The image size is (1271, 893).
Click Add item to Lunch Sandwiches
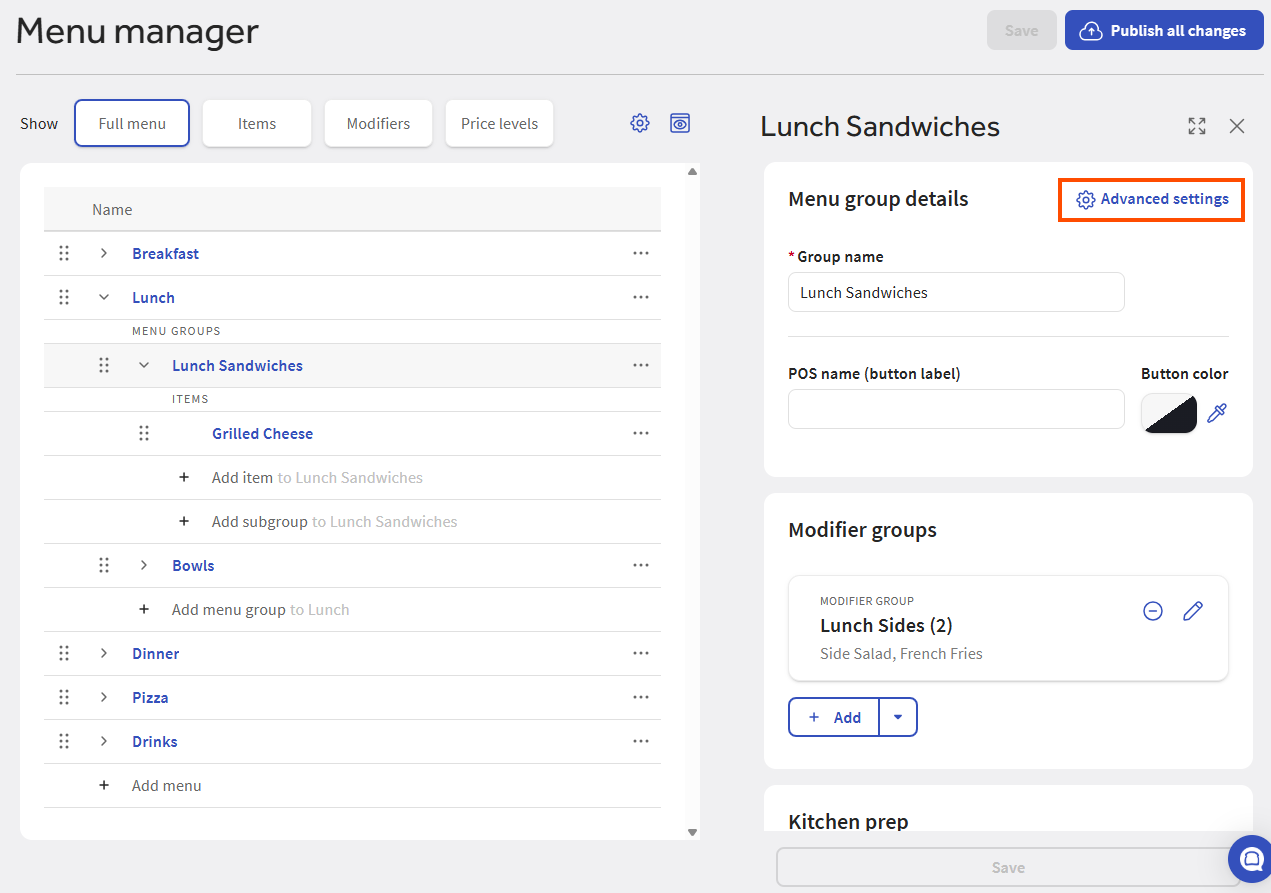pos(317,477)
